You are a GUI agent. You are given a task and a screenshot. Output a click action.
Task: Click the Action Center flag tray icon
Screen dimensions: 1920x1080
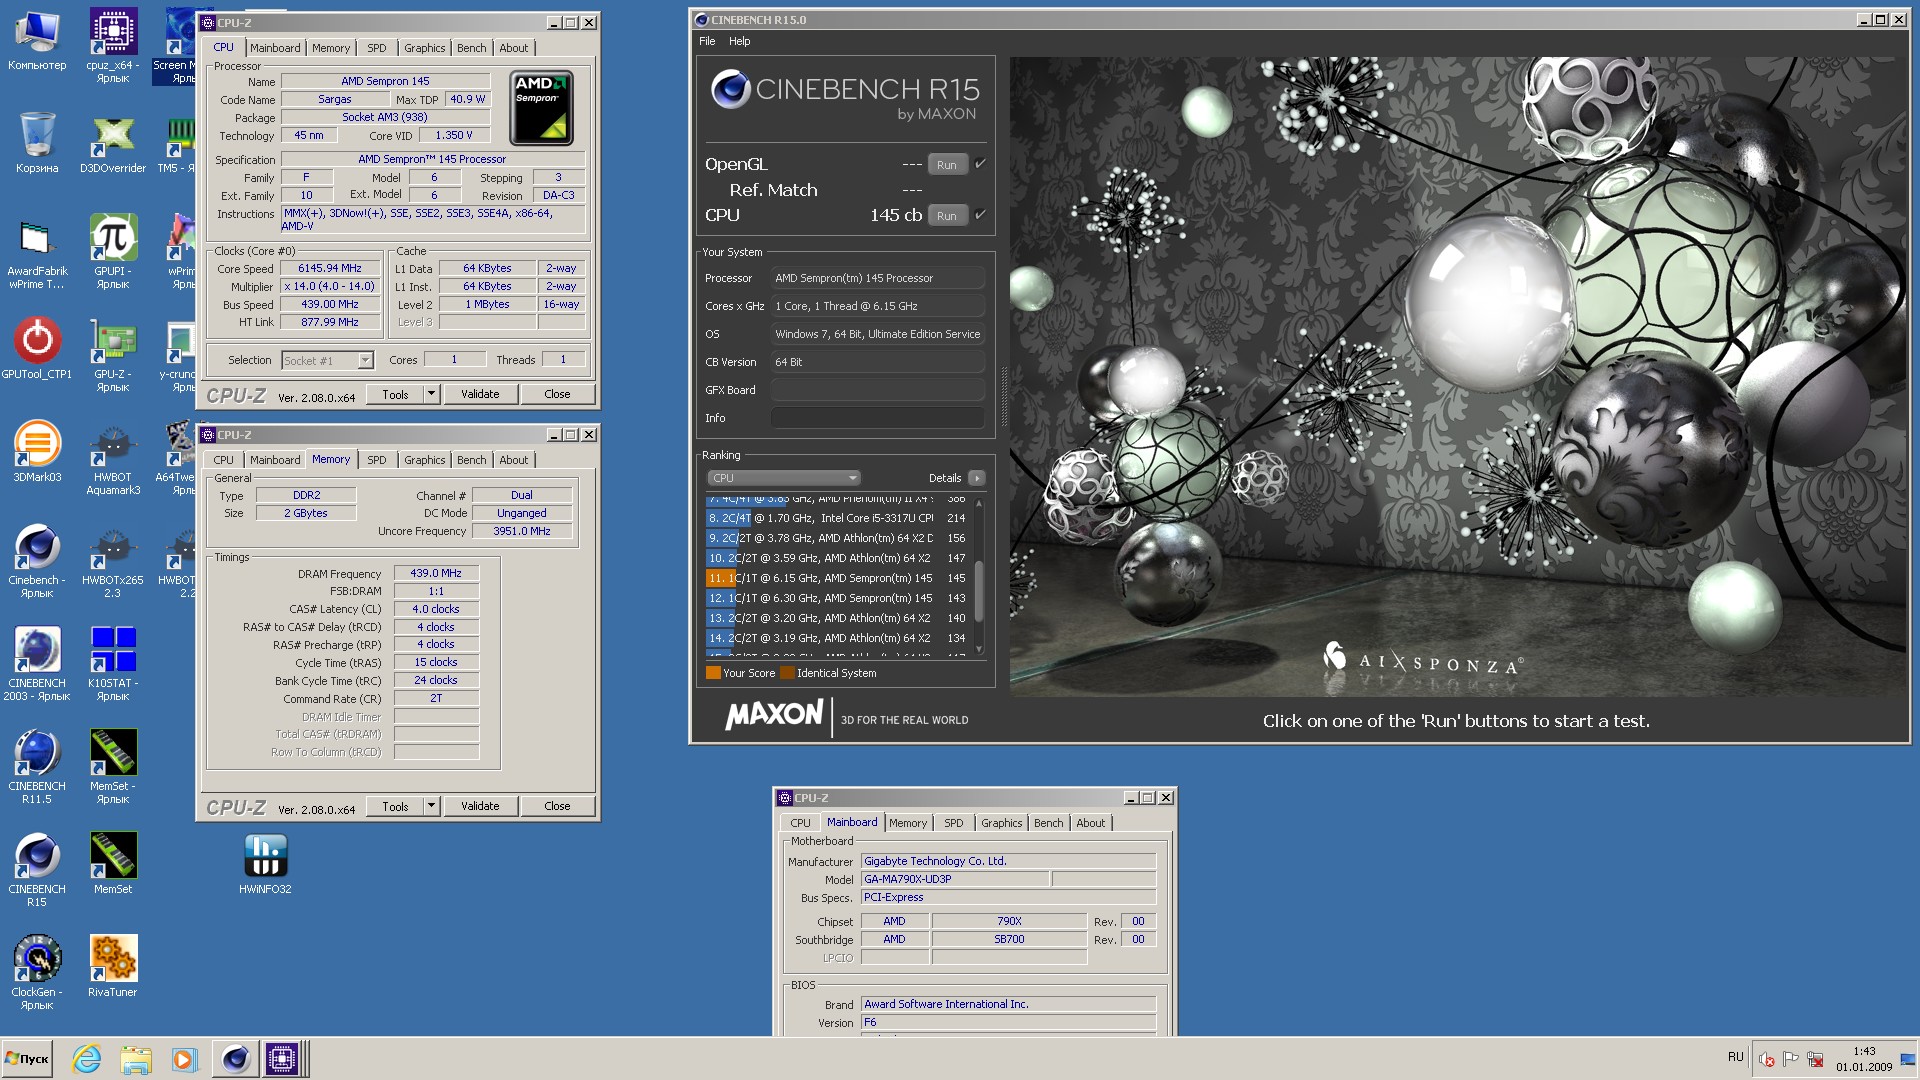point(1791,1059)
